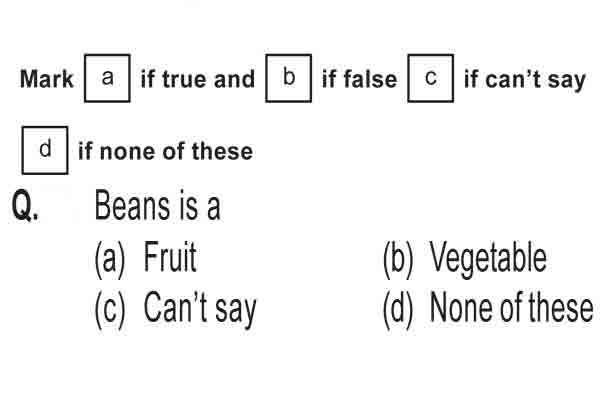
Task: Select answer option Vegetable
Action: point(488,258)
